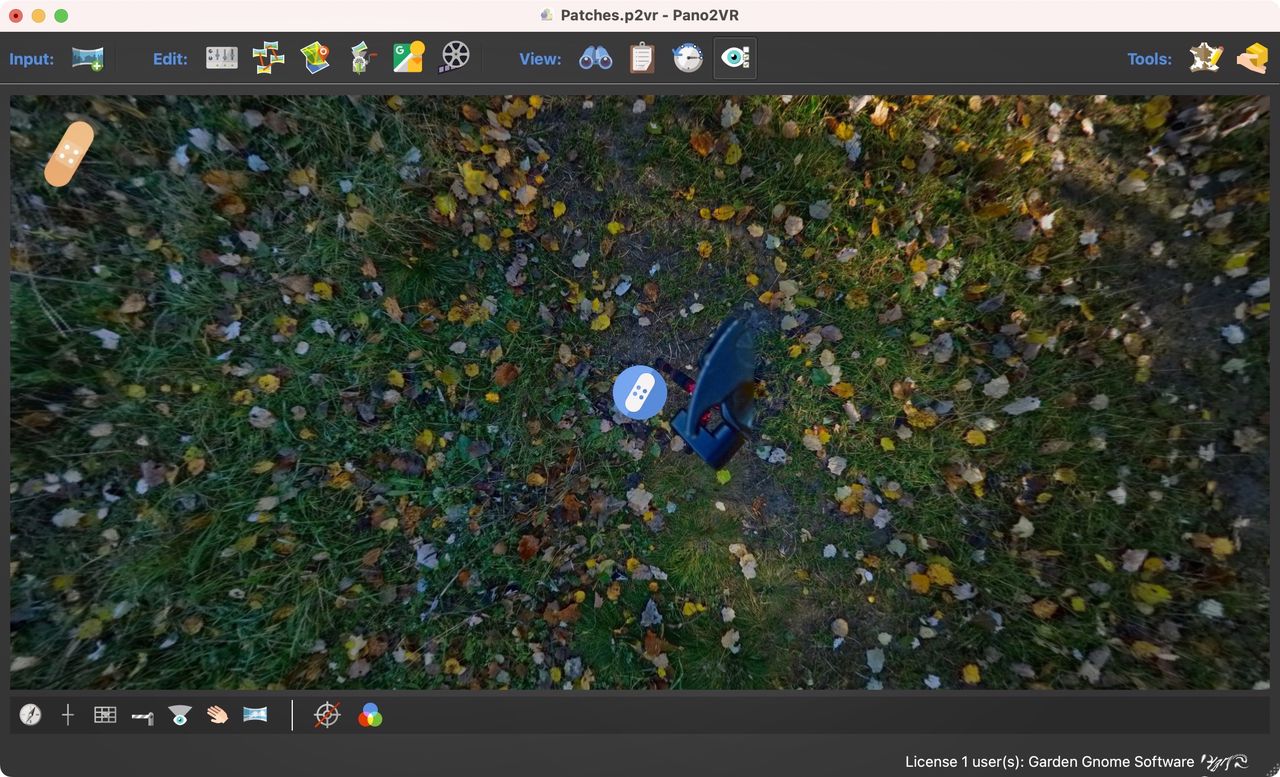Open the Tour Map editor icon
1280x777 pixels.
coord(315,58)
